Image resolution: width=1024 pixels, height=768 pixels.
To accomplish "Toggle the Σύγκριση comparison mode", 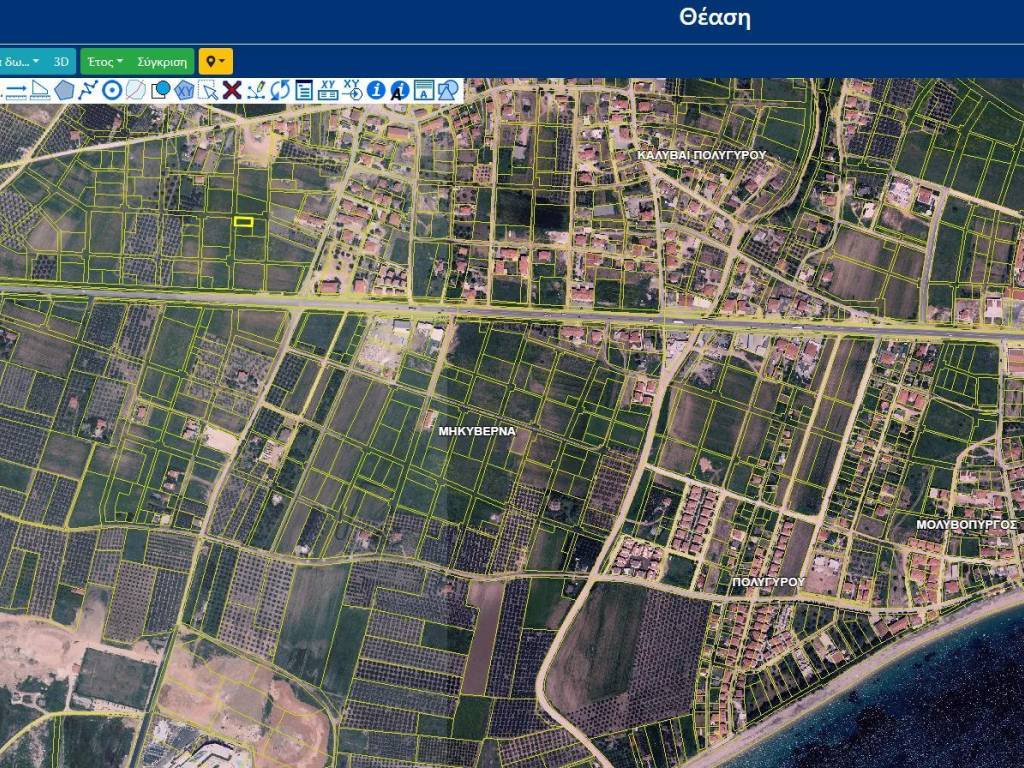I will pos(161,61).
